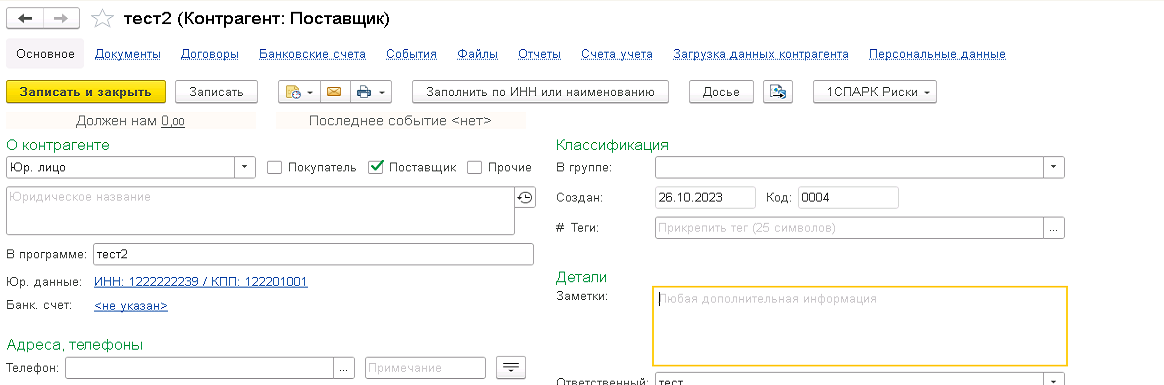Click the Адреса, телефоны section header
The height and width of the screenshot is (385, 1164).
75,344
